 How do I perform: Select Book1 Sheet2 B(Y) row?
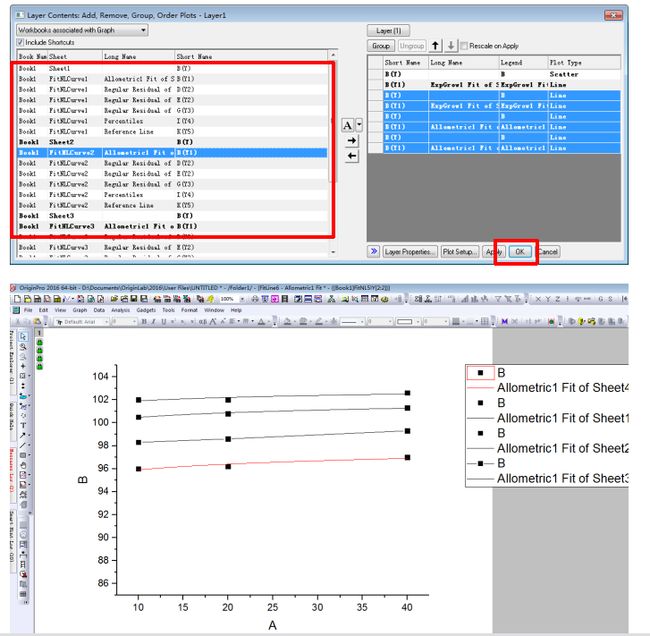(x=172, y=142)
